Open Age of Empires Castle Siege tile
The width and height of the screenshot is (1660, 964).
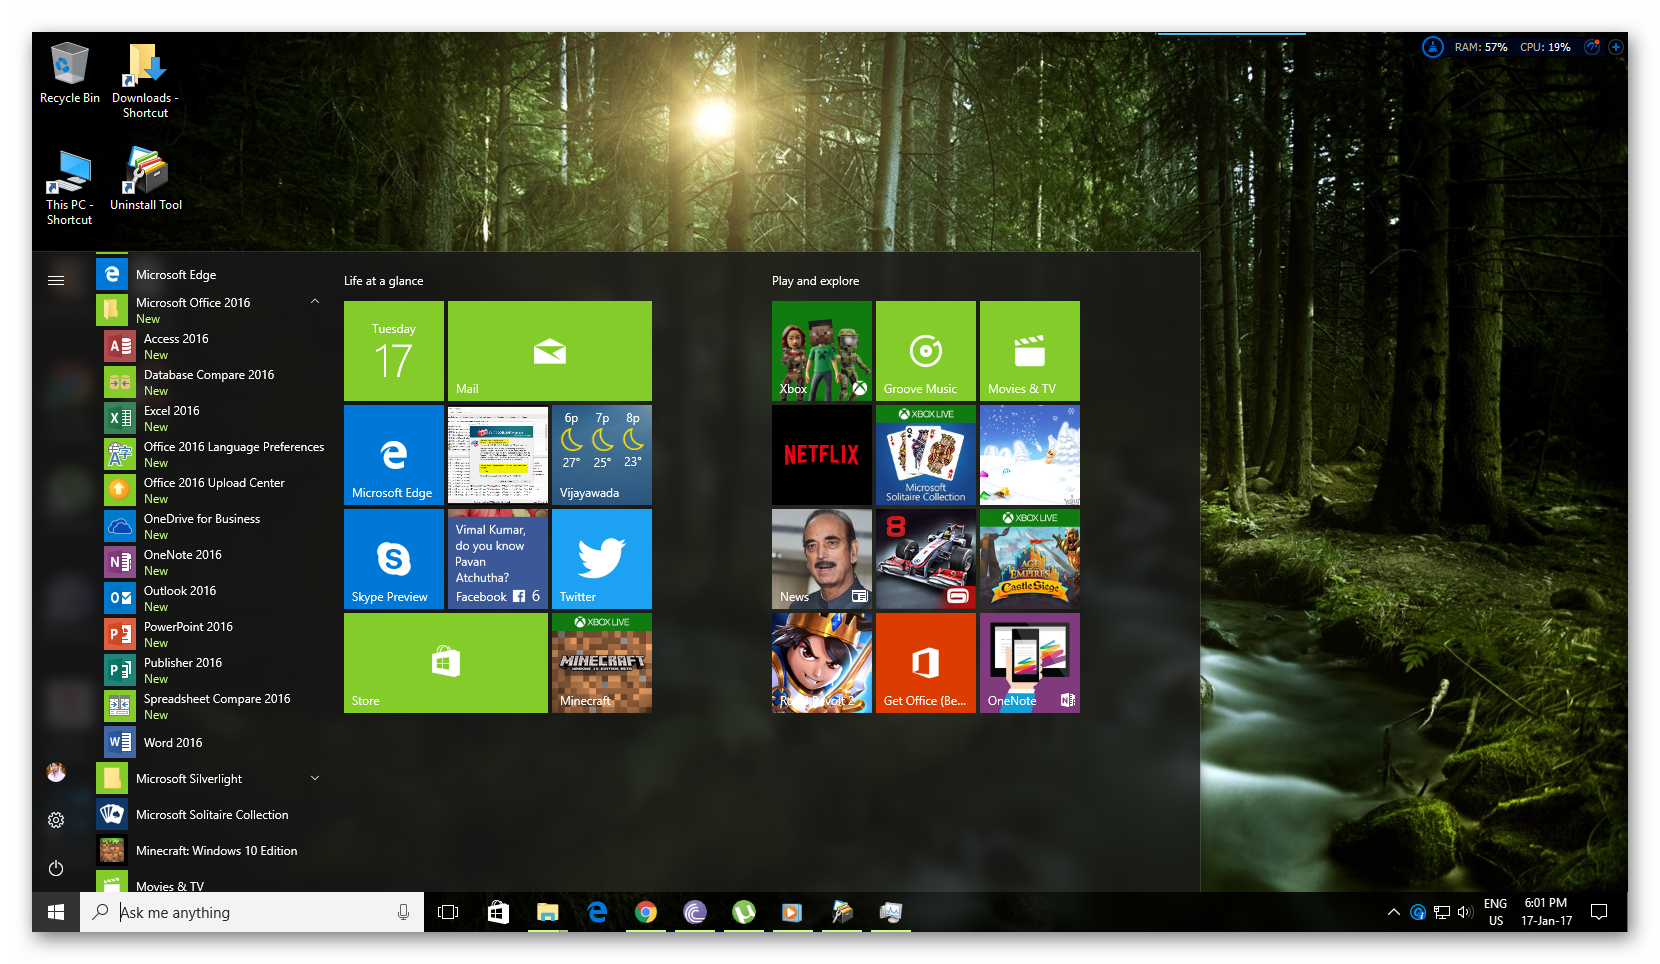click(1030, 559)
